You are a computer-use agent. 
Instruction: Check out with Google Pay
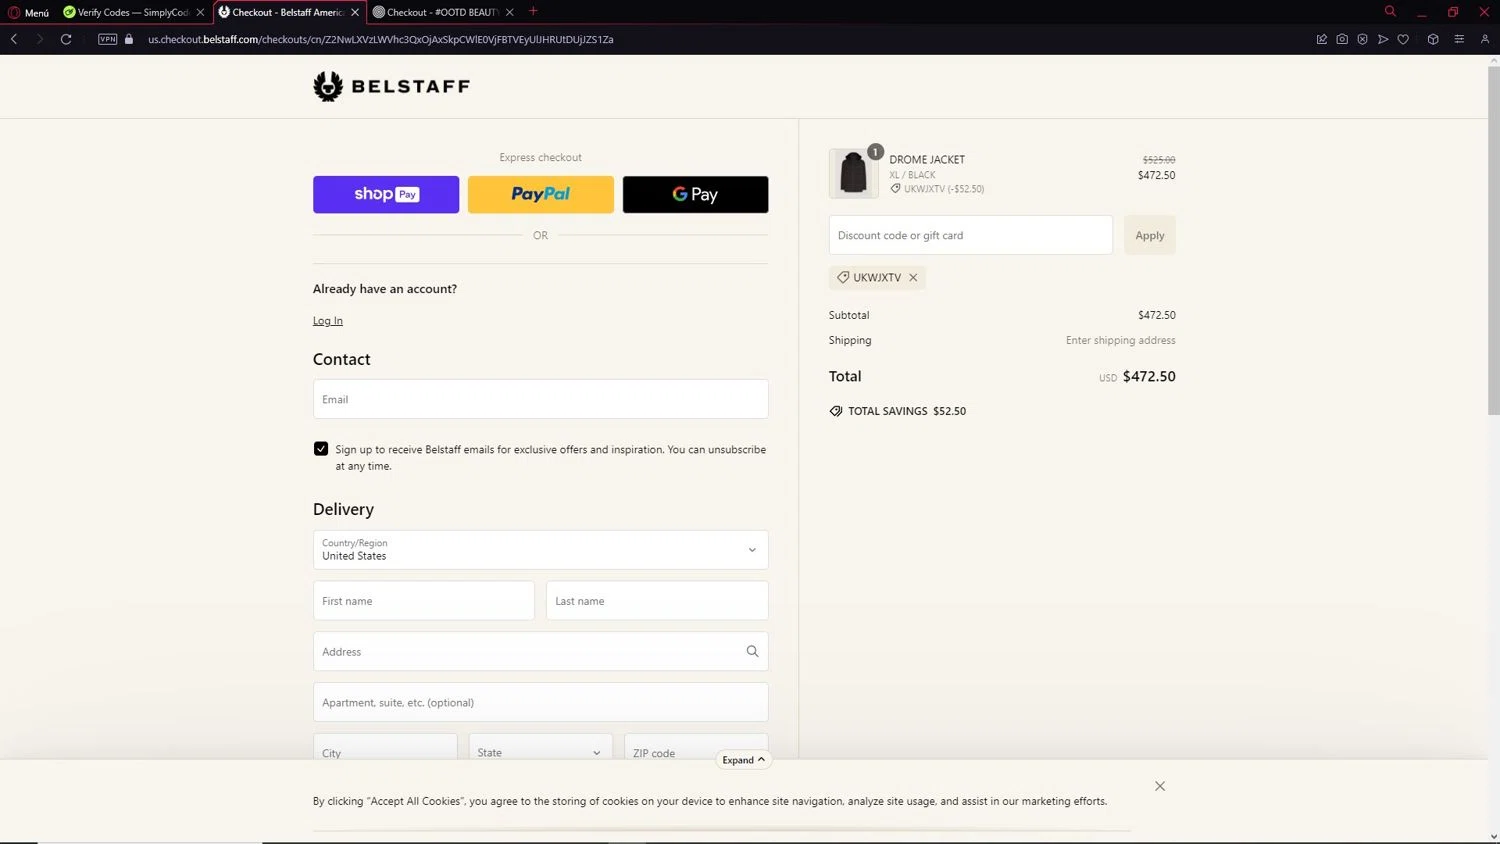tap(696, 194)
